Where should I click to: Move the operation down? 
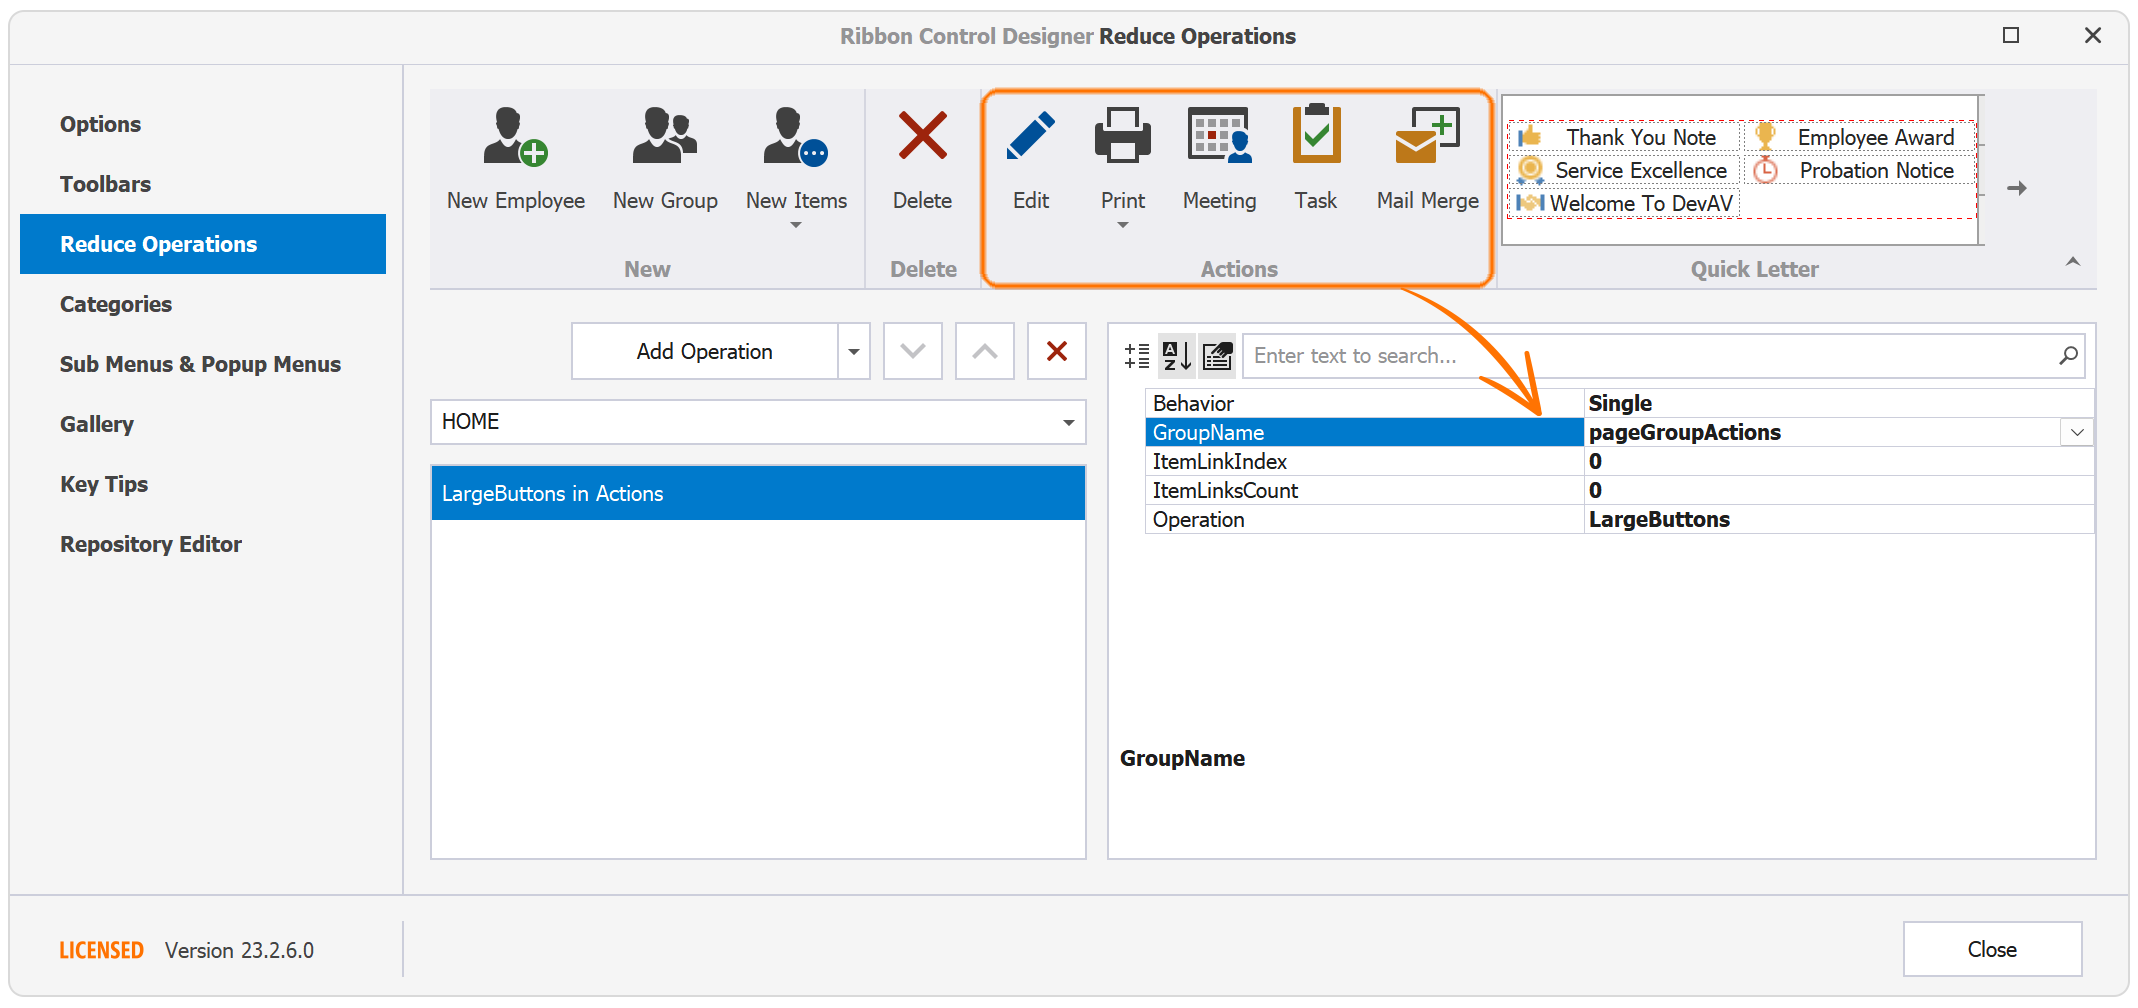913,351
